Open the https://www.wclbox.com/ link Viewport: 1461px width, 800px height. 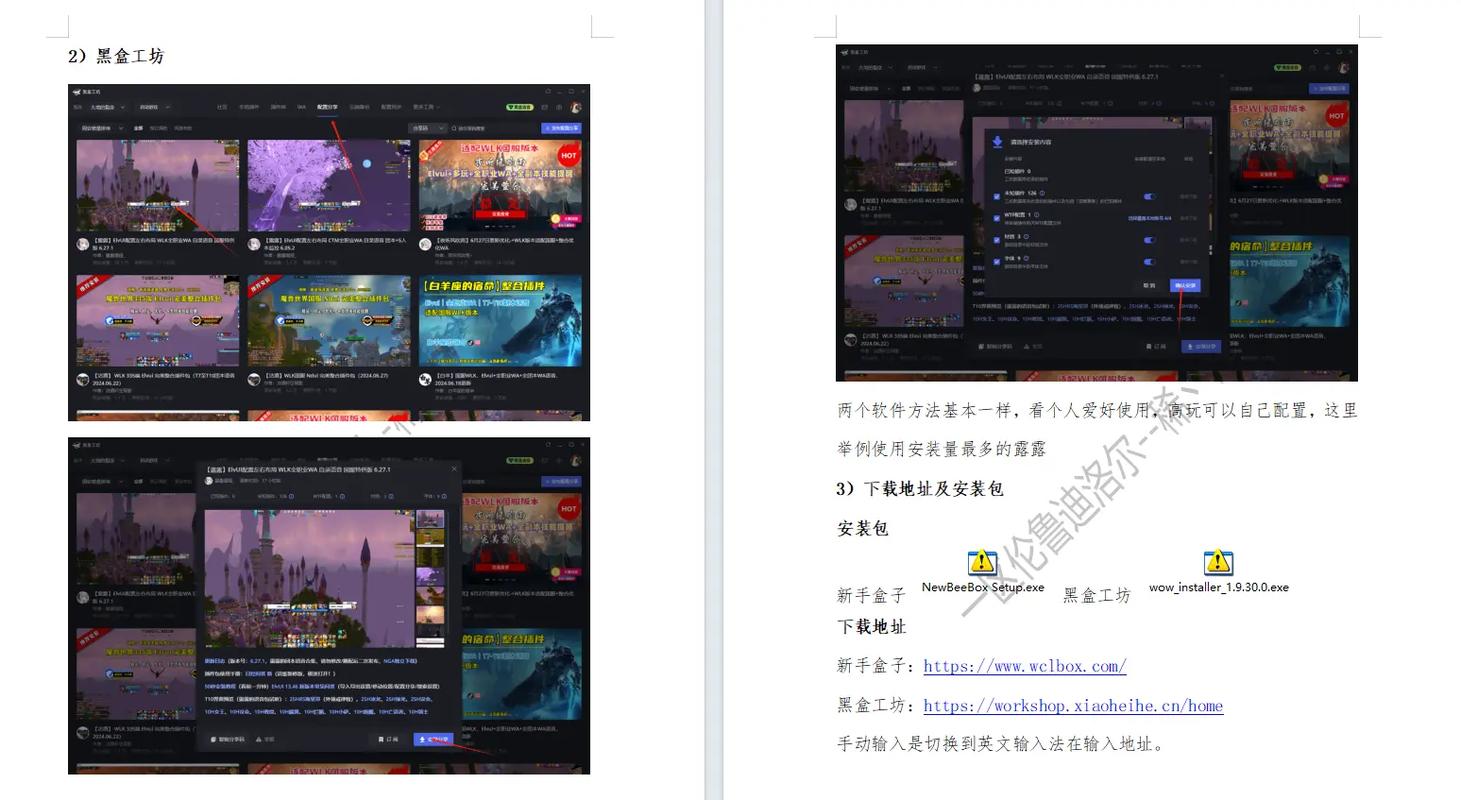click(1025, 666)
